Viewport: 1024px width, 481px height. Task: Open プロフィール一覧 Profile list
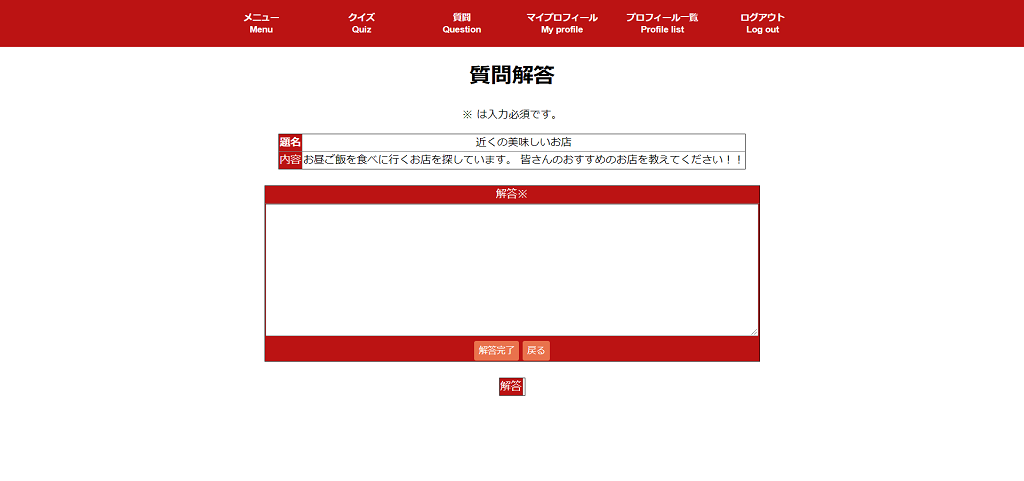662,23
